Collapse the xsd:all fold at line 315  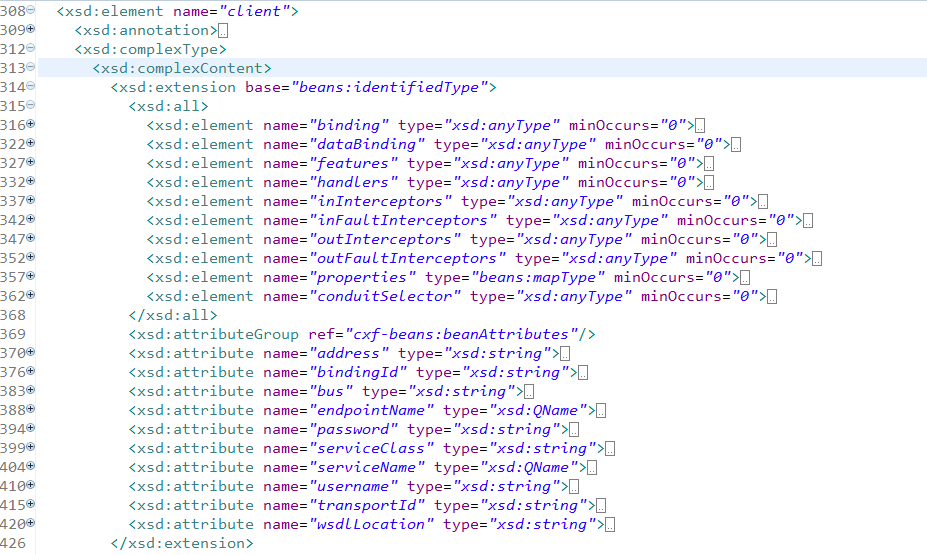(30, 105)
